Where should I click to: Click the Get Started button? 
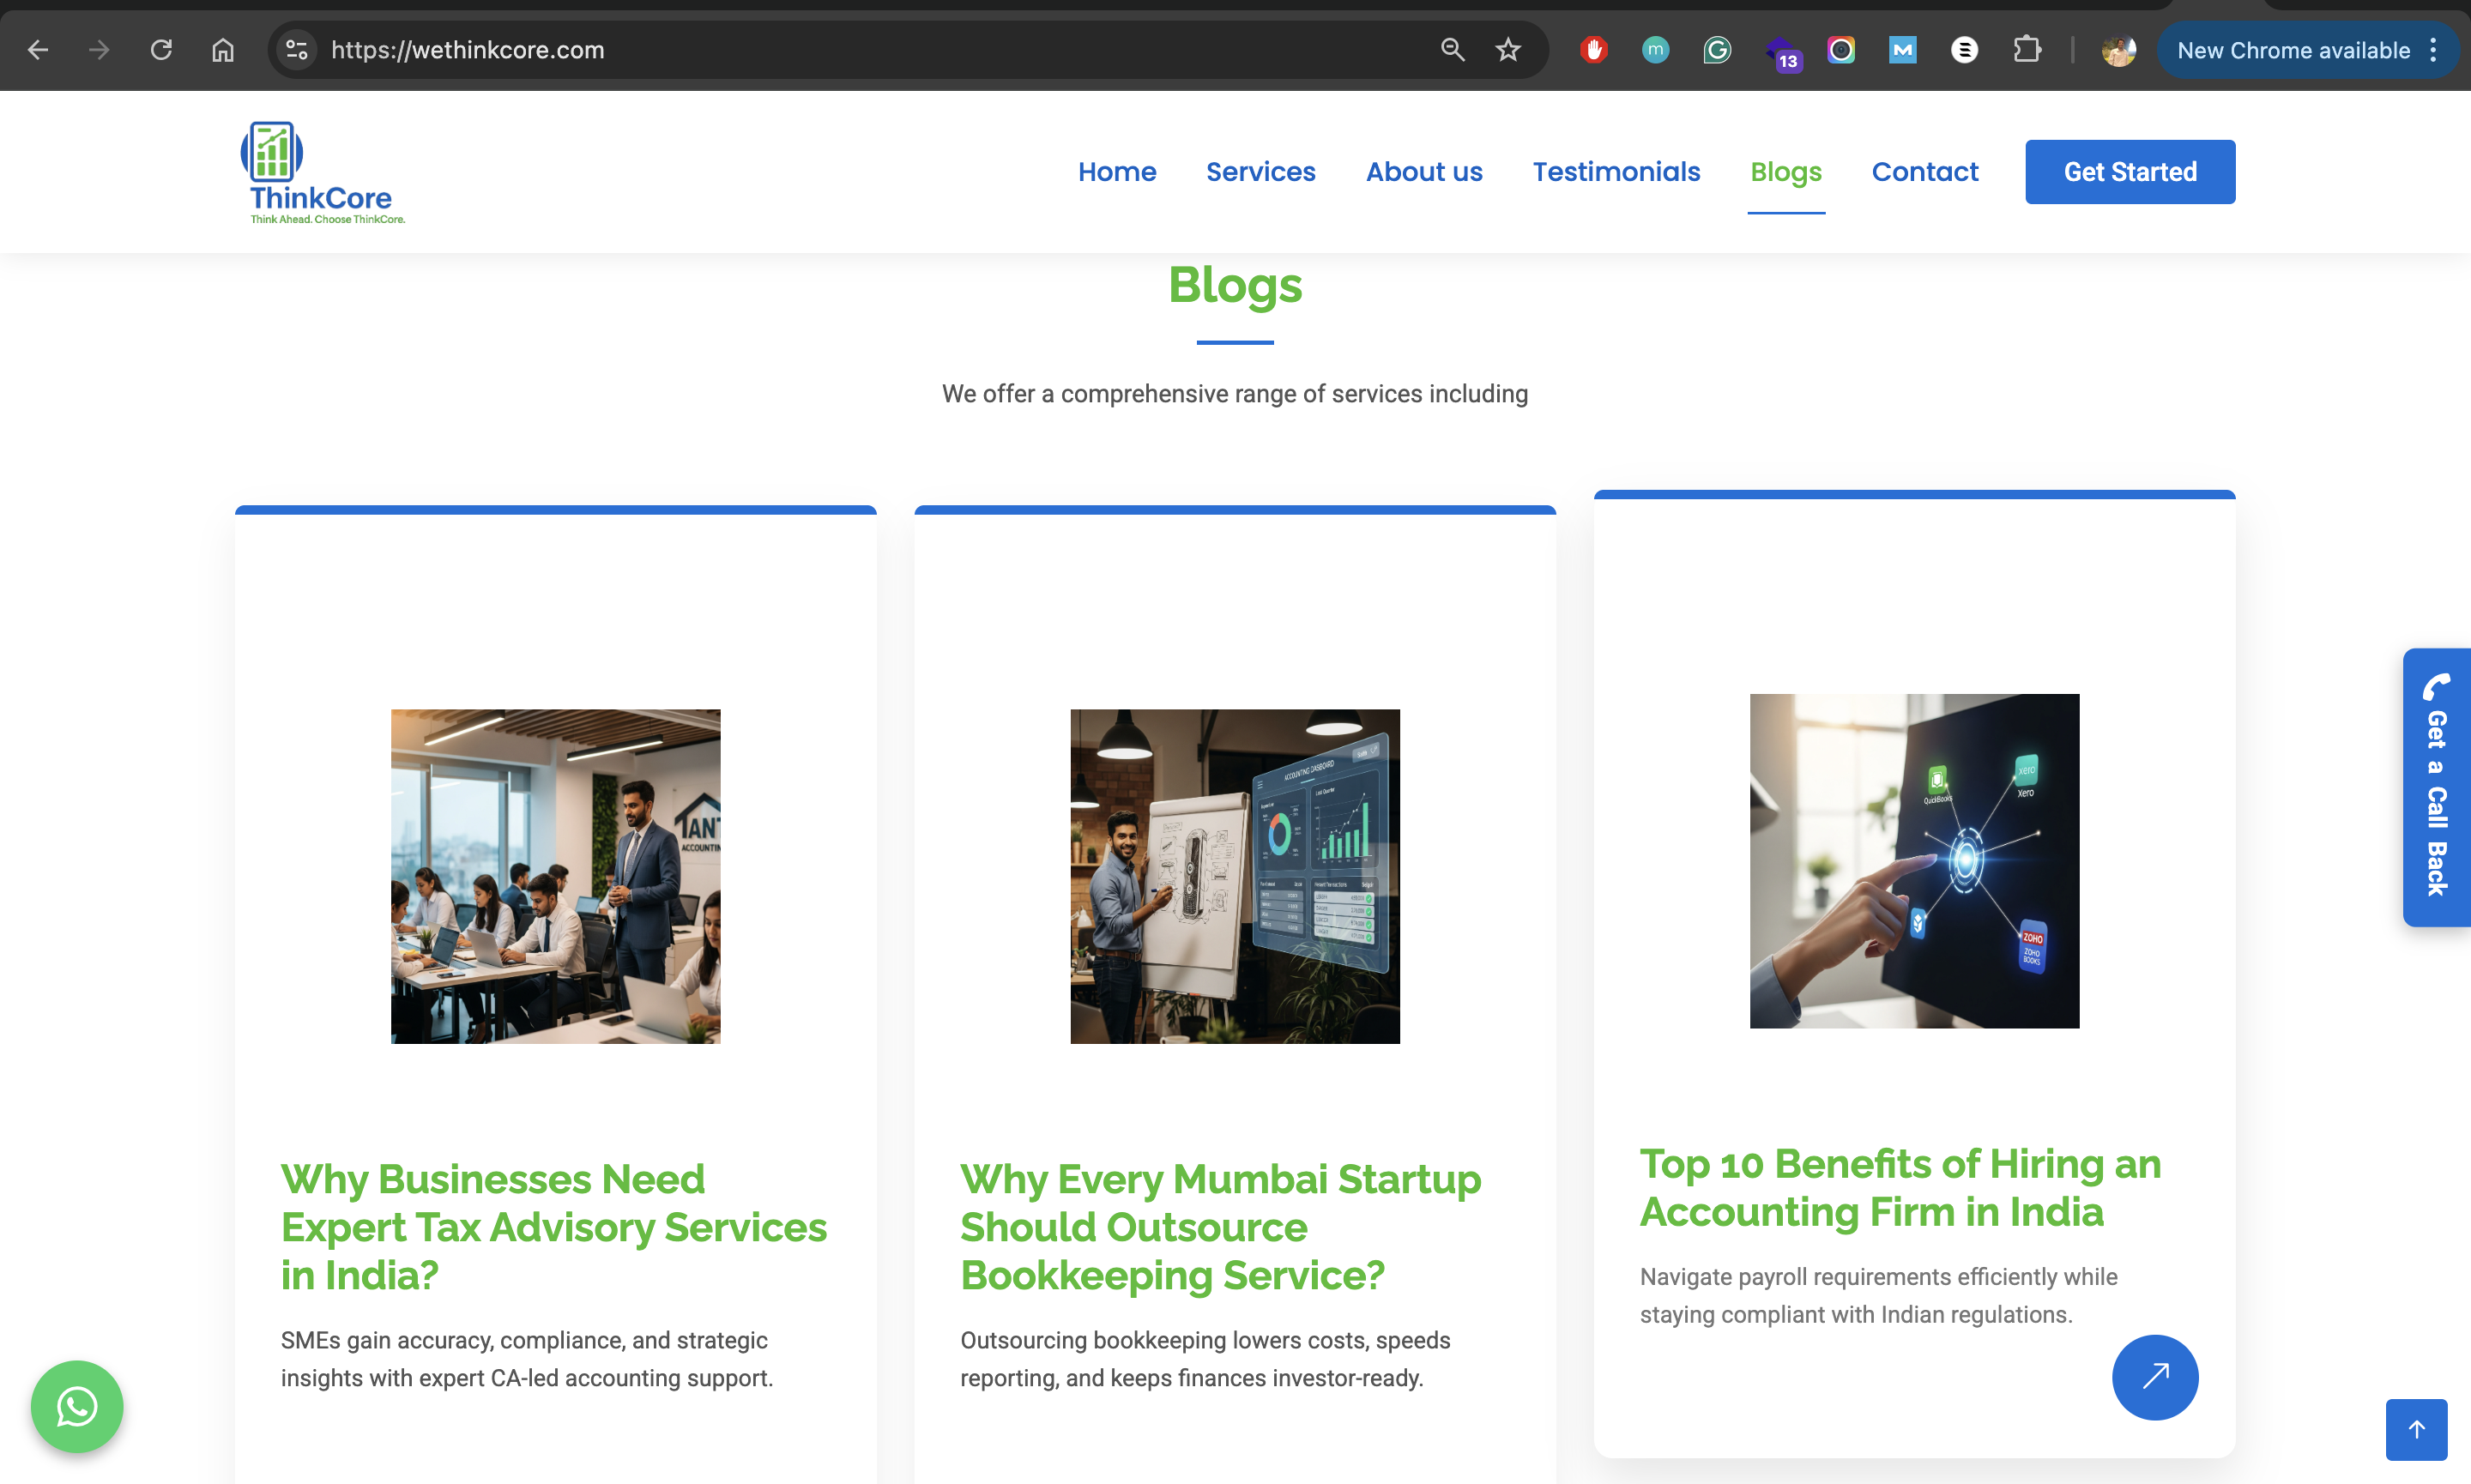pyautogui.click(x=2130, y=172)
